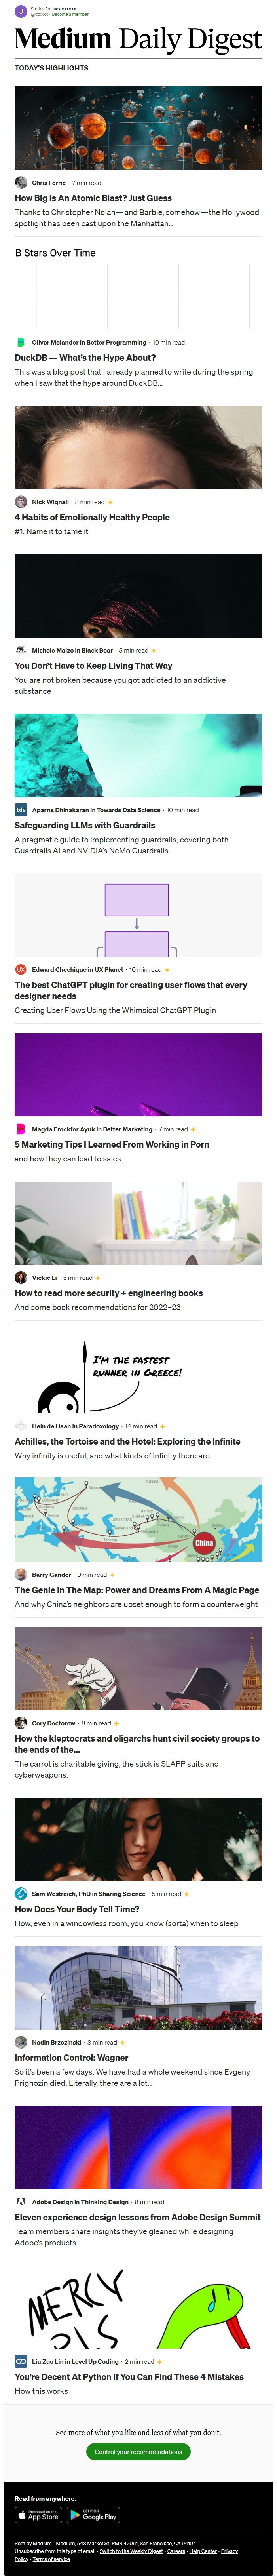Open '4 Habits of Emotionally Healthy People' headline
Viewport: 277px width, 2576px height.
point(92,517)
